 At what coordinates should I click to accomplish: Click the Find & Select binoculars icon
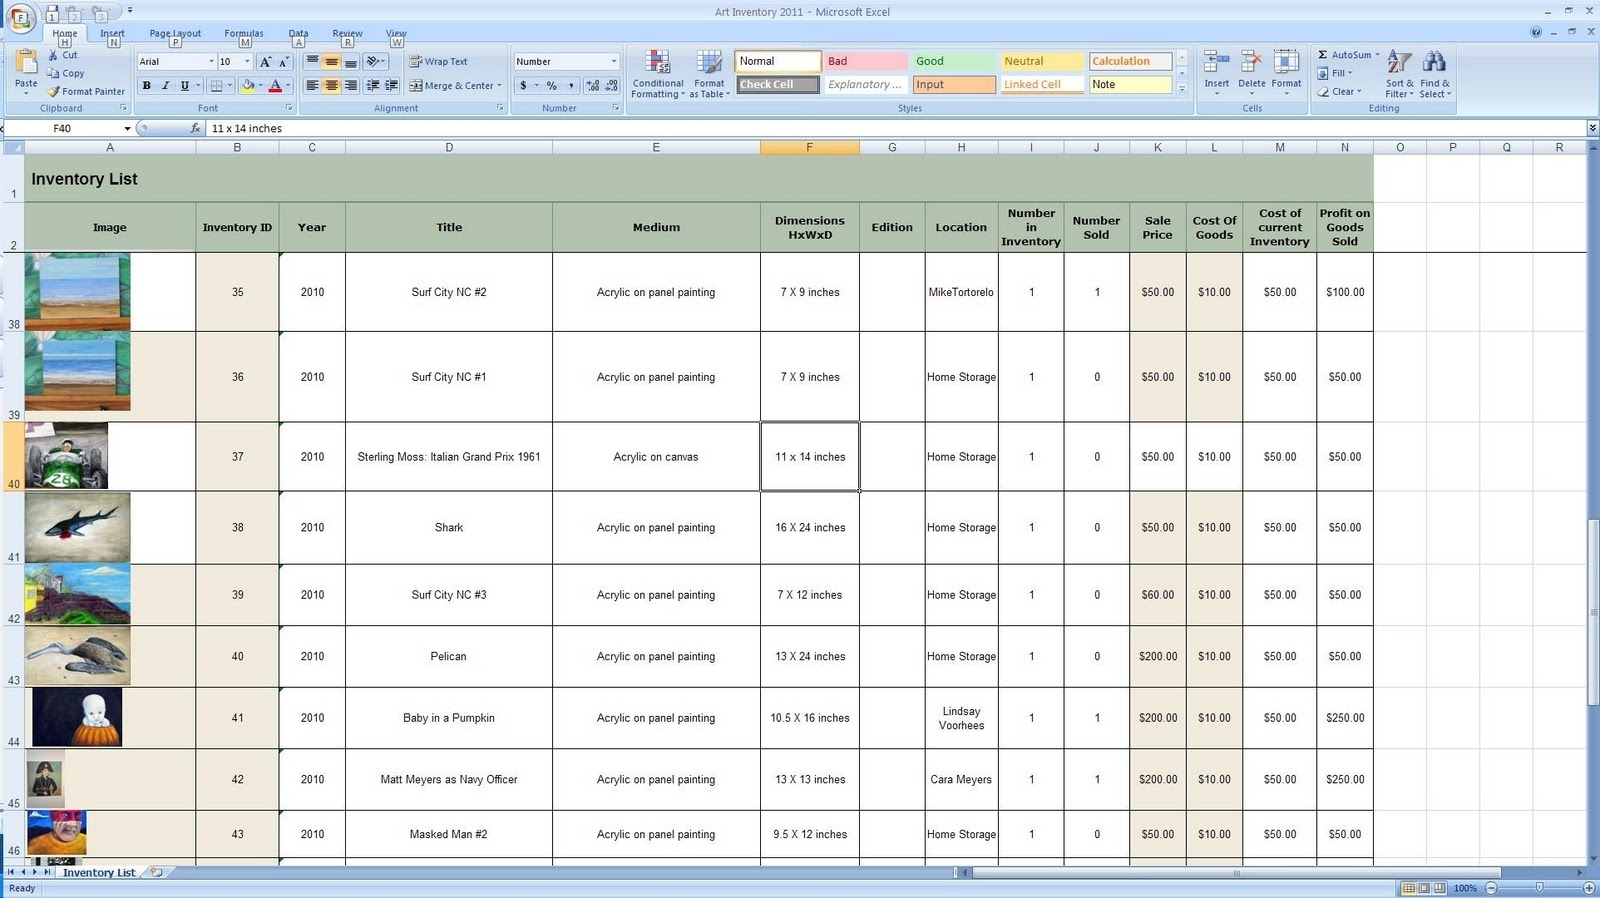(x=1434, y=63)
